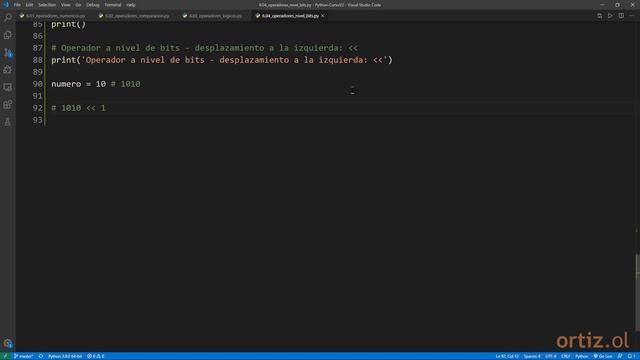
Task: Open changes compare icon in editor toolbar
Action: pyautogui.click(x=599, y=16)
